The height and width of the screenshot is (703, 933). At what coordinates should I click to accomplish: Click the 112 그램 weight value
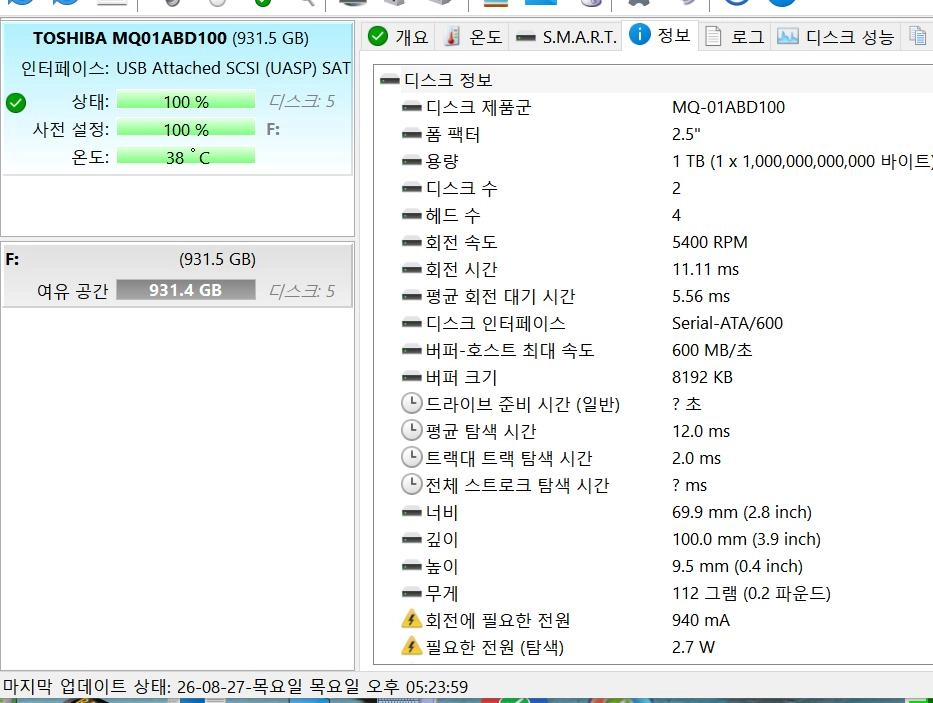click(x=751, y=593)
